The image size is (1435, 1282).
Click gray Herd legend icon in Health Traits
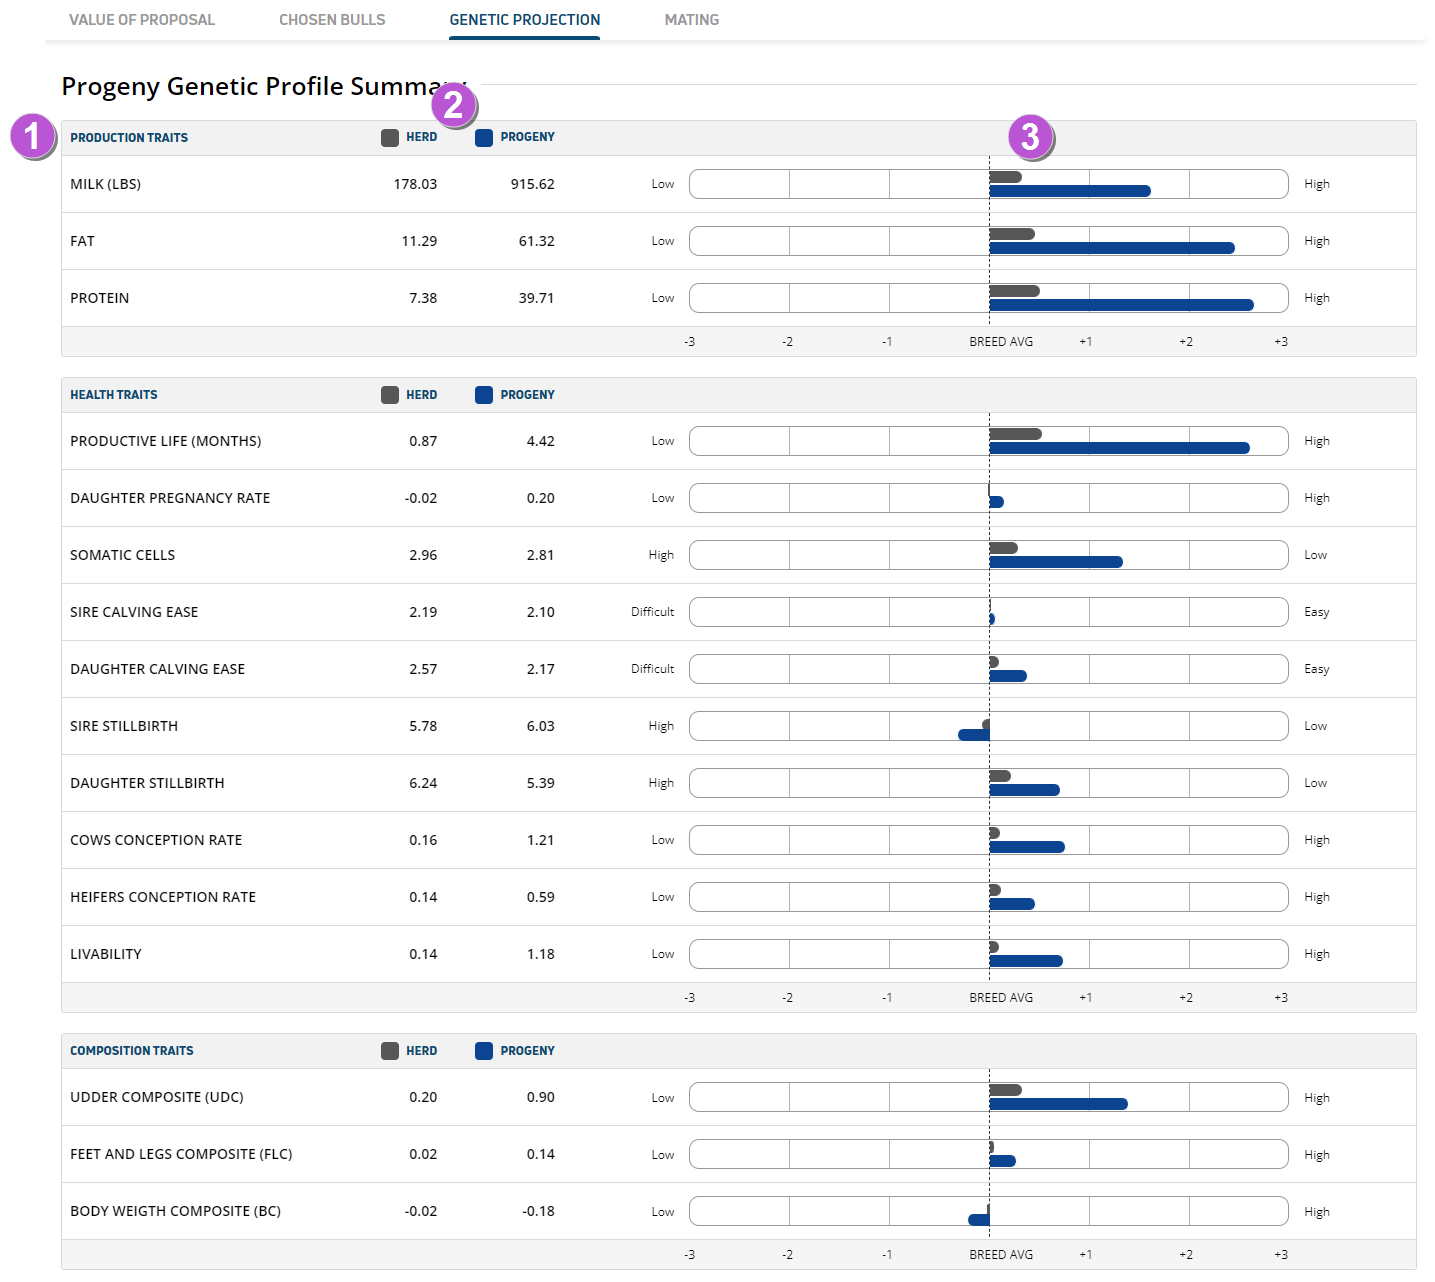coord(390,395)
